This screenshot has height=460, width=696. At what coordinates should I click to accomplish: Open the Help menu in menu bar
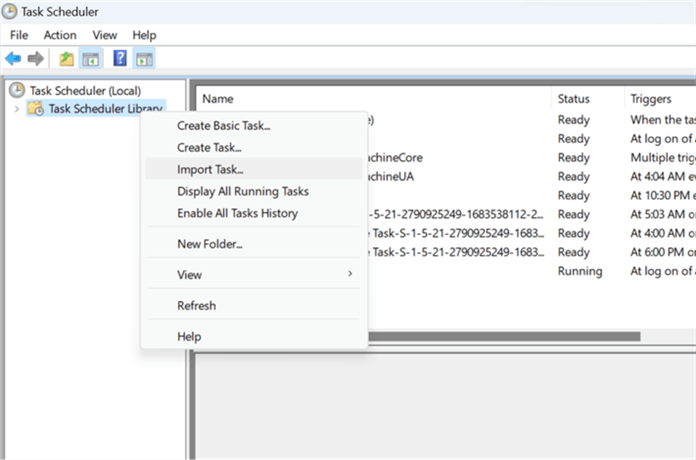point(145,35)
